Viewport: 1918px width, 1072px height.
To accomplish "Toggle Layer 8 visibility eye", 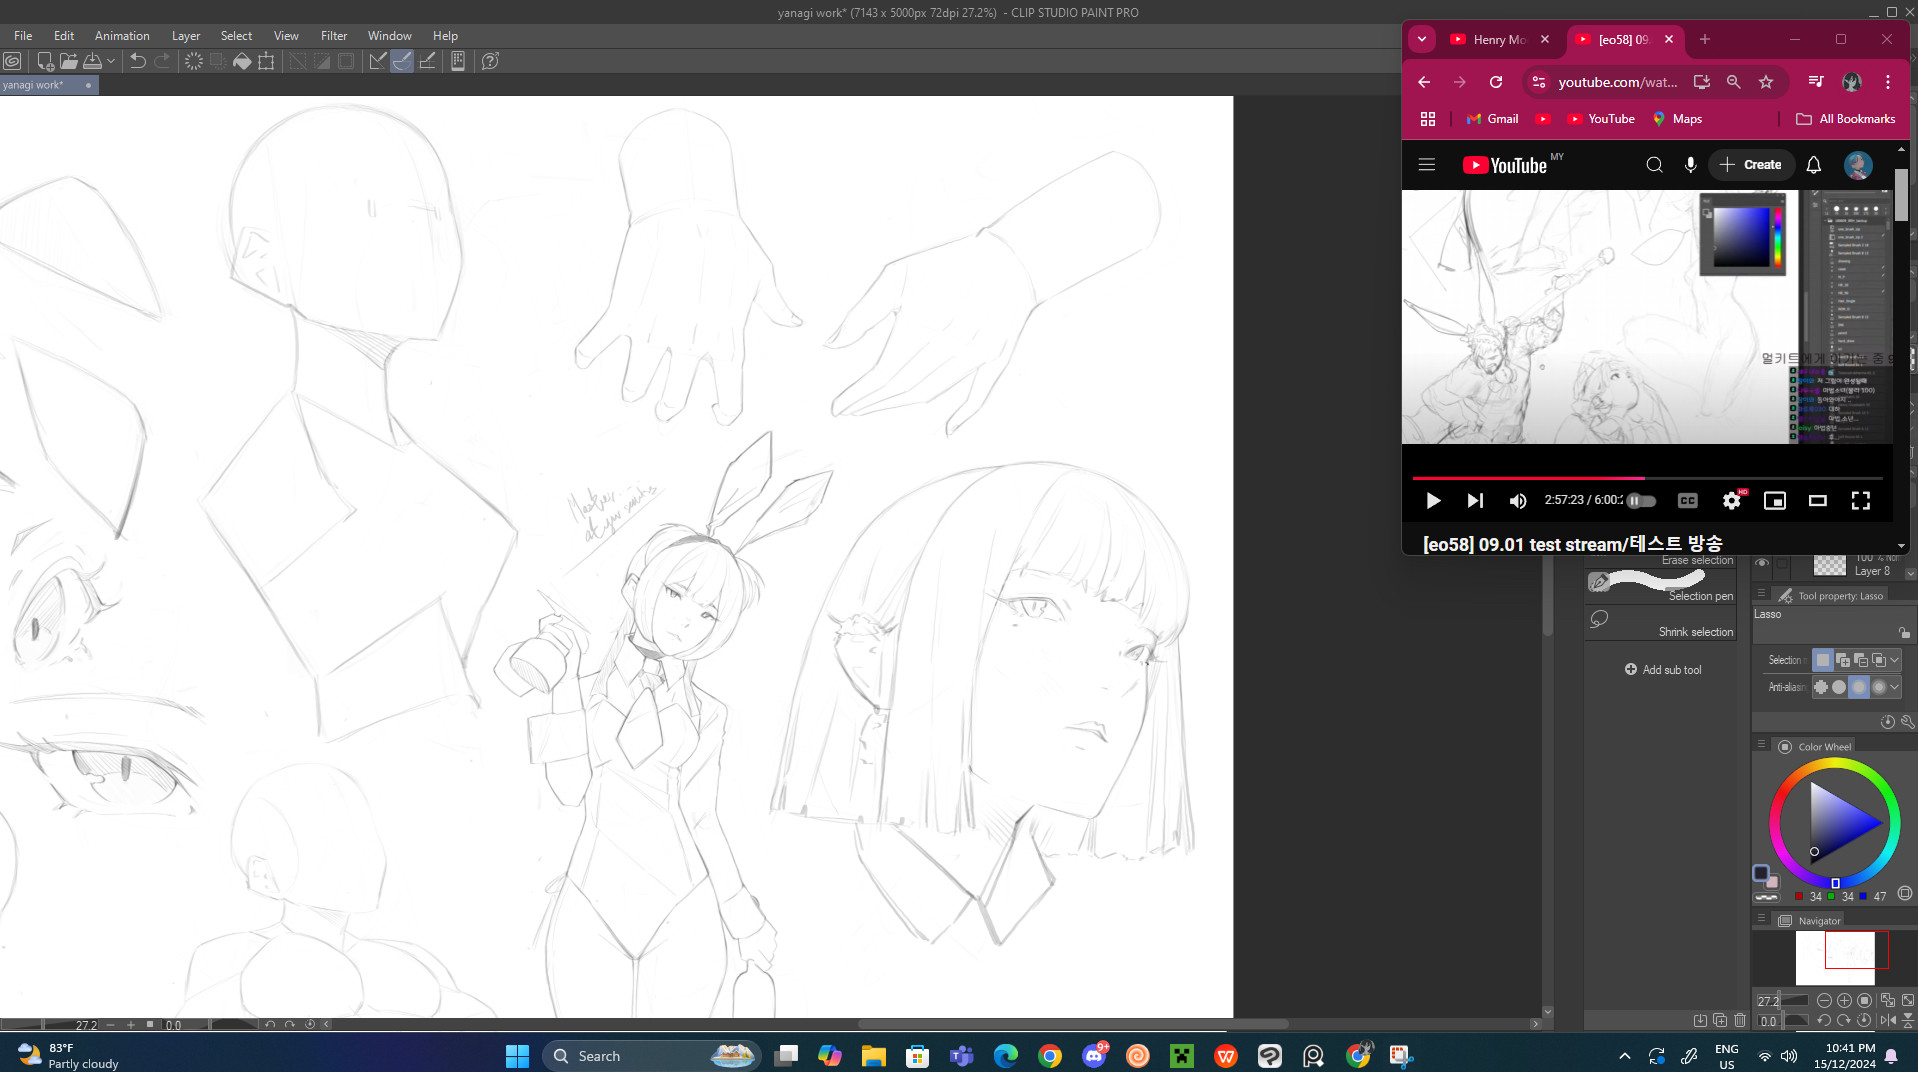I will coord(1762,564).
